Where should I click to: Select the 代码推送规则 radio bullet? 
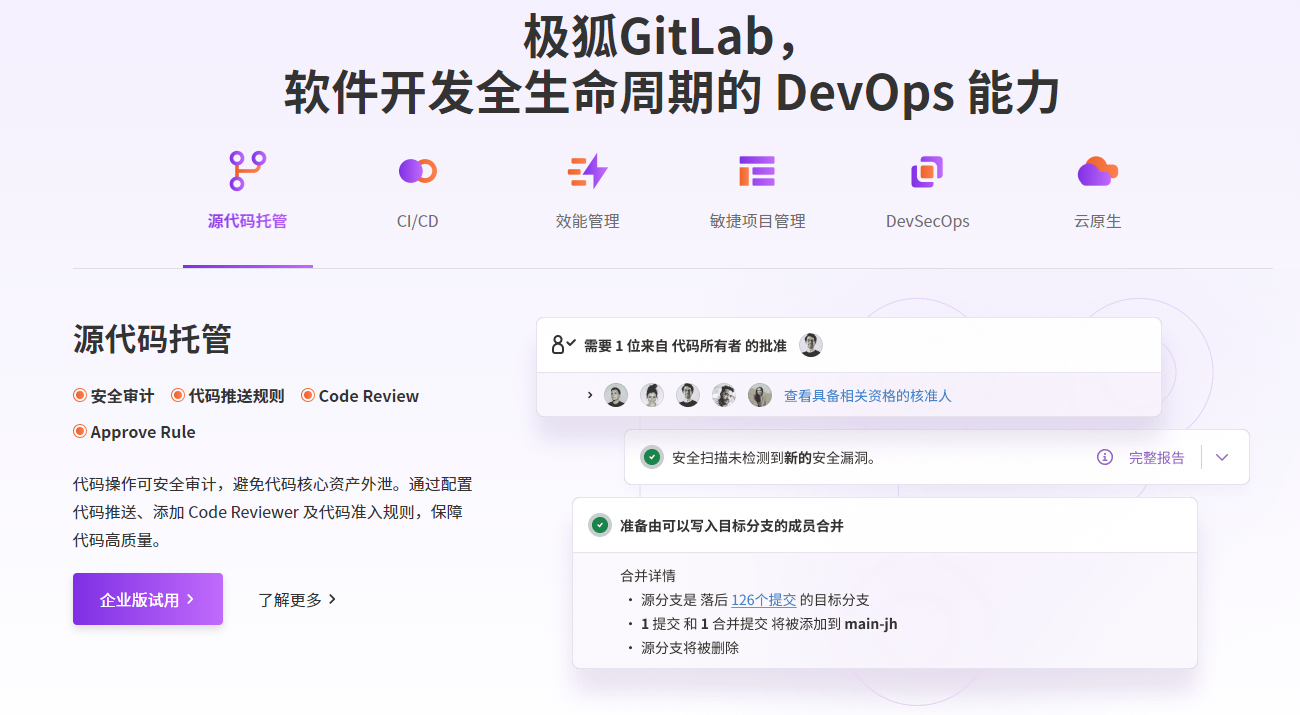point(178,396)
